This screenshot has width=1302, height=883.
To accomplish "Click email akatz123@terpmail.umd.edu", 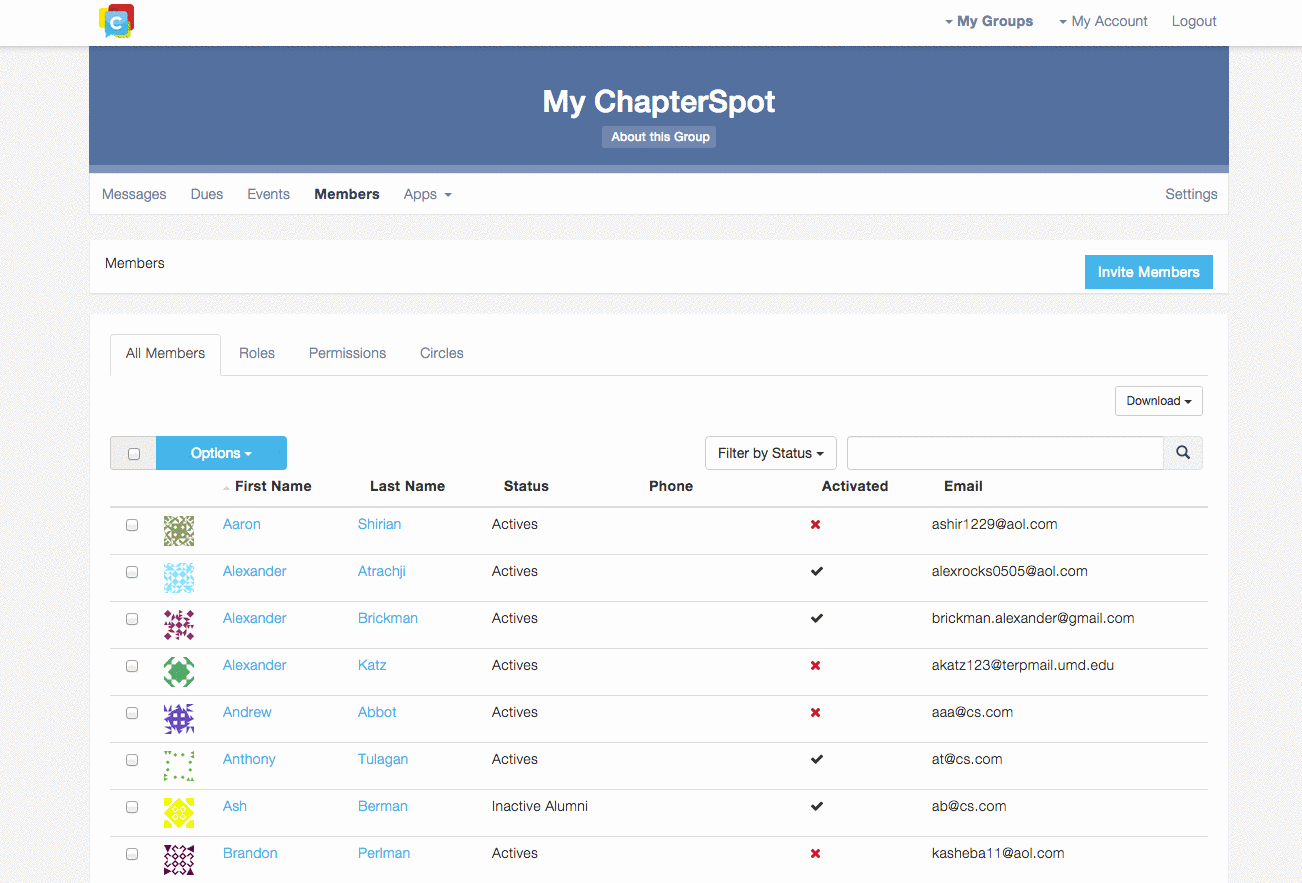I will [1023, 665].
